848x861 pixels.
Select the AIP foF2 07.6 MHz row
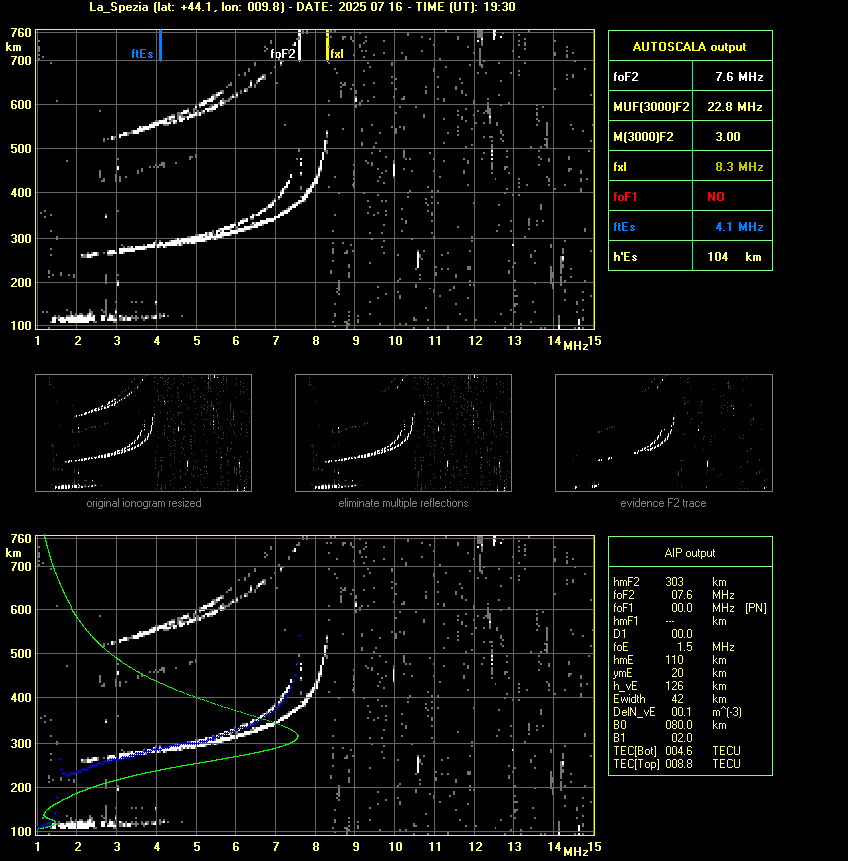click(x=674, y=595)
